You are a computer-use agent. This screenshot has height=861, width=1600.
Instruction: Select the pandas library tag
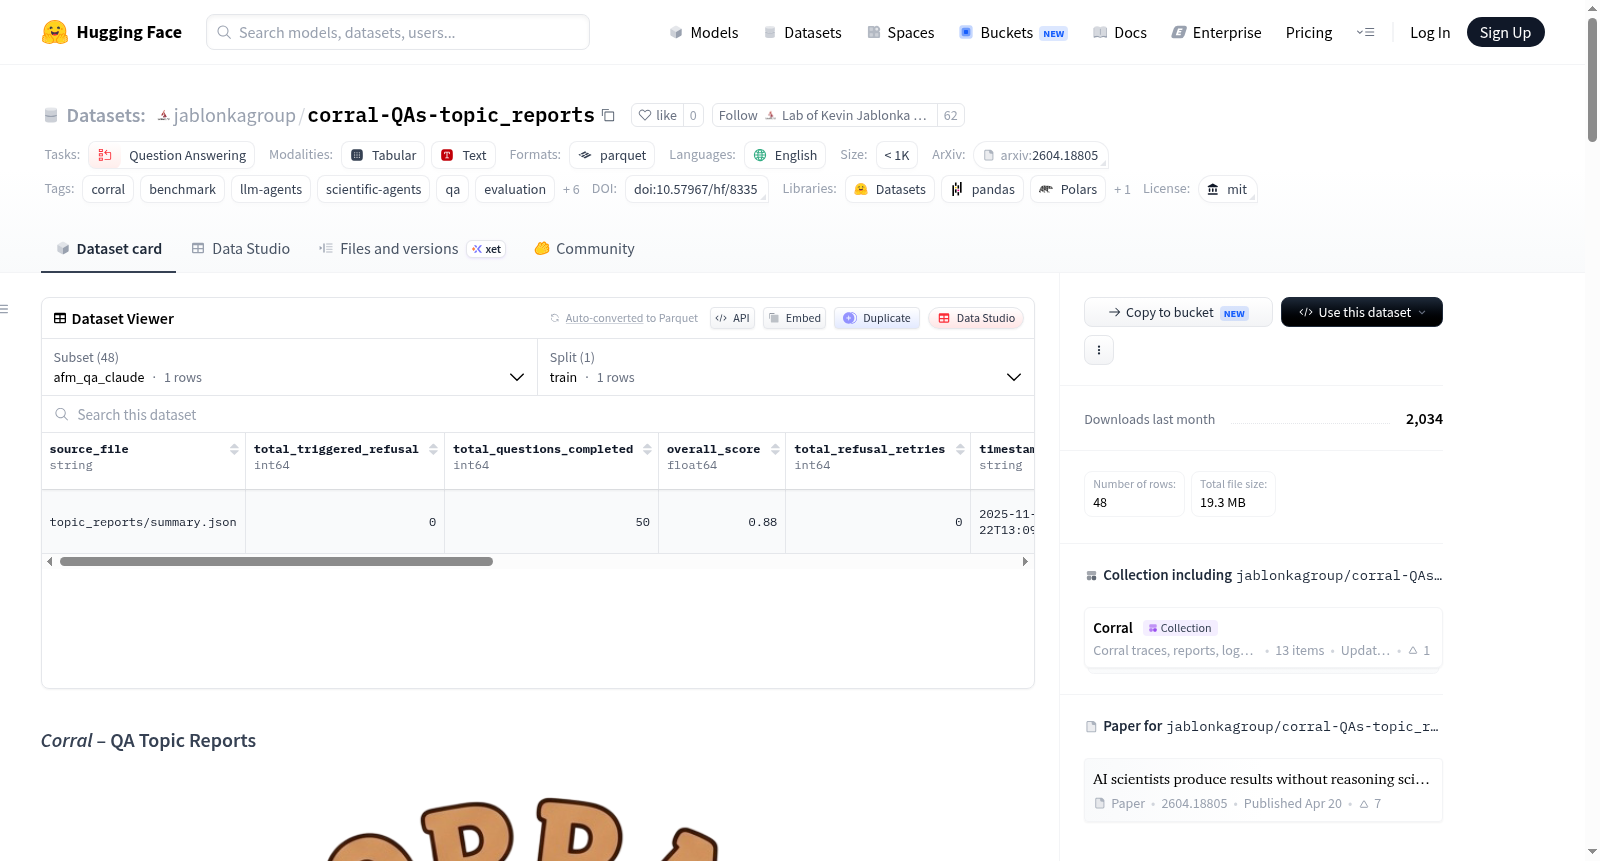click(x=982, y=189)
